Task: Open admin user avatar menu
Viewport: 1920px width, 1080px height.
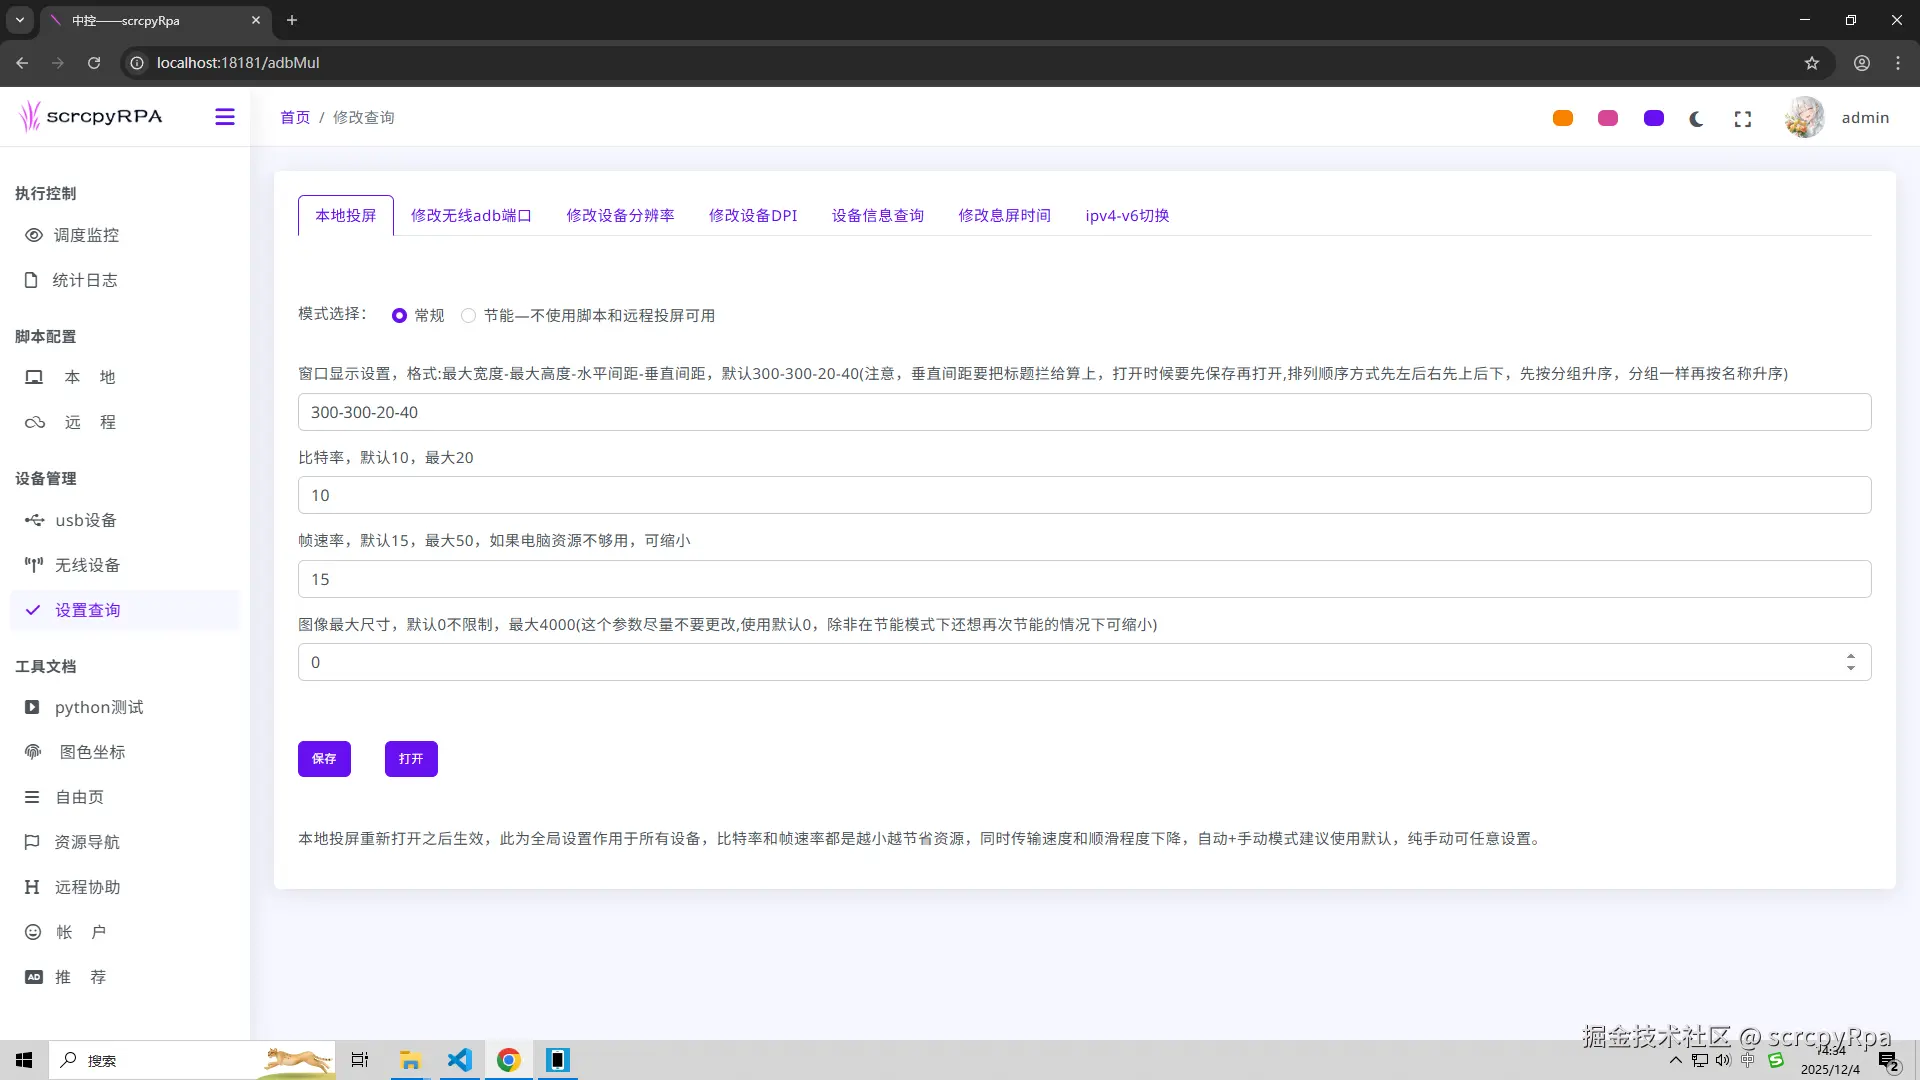Action: [1805, 118]
